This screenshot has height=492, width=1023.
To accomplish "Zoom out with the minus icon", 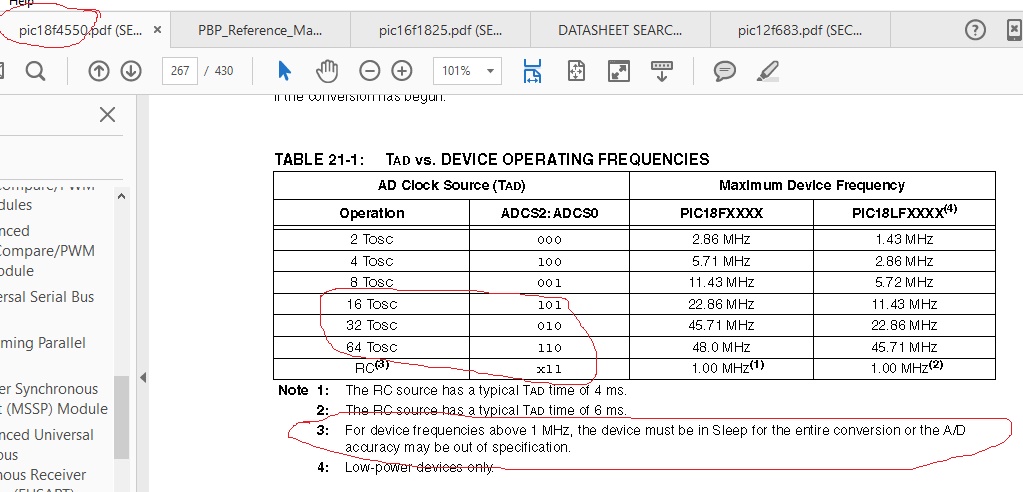I will 369,70.
